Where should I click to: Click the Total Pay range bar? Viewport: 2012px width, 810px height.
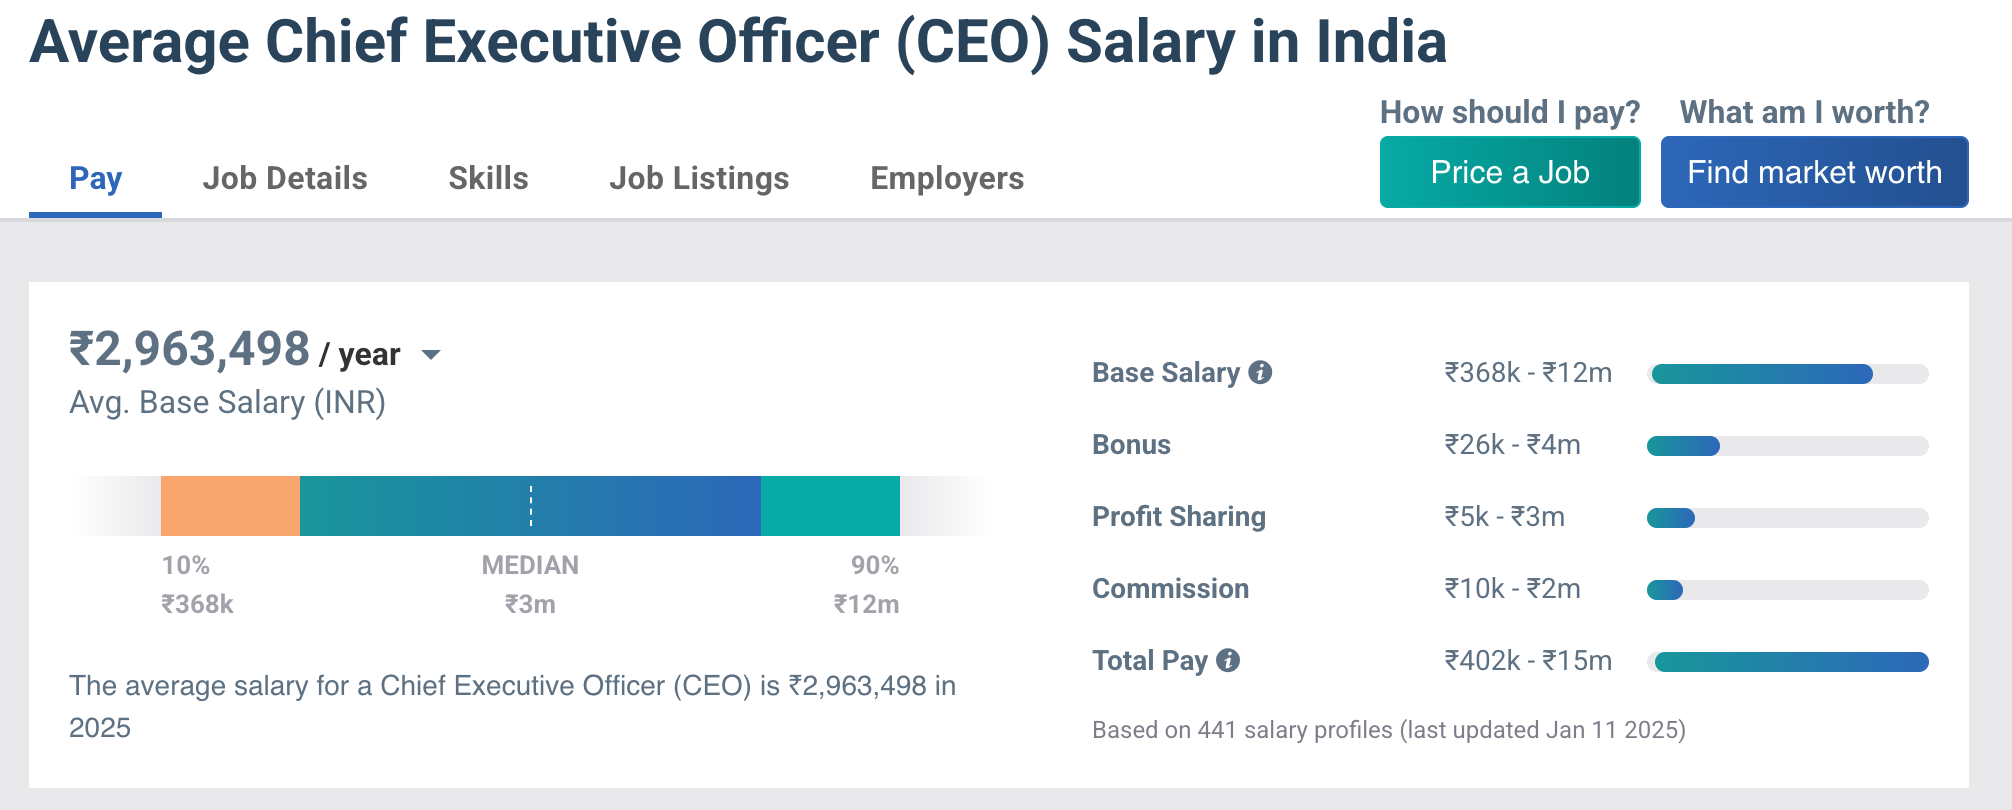[1788, 661]
